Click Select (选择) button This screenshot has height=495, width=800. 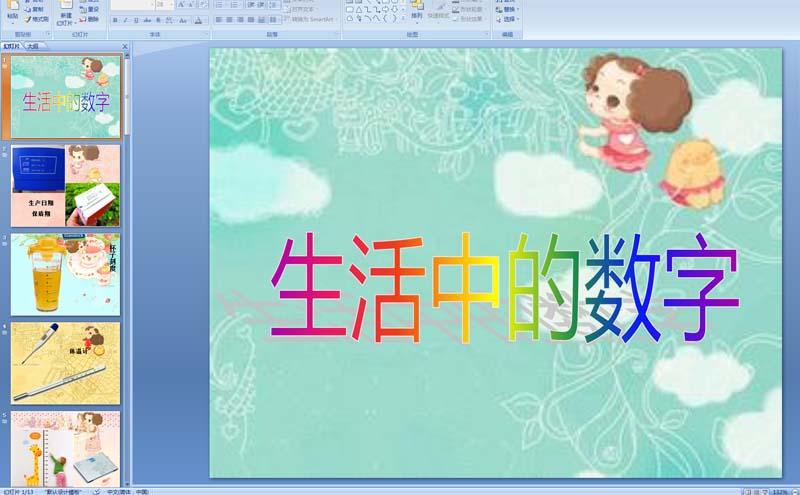(x=508, y=19)
